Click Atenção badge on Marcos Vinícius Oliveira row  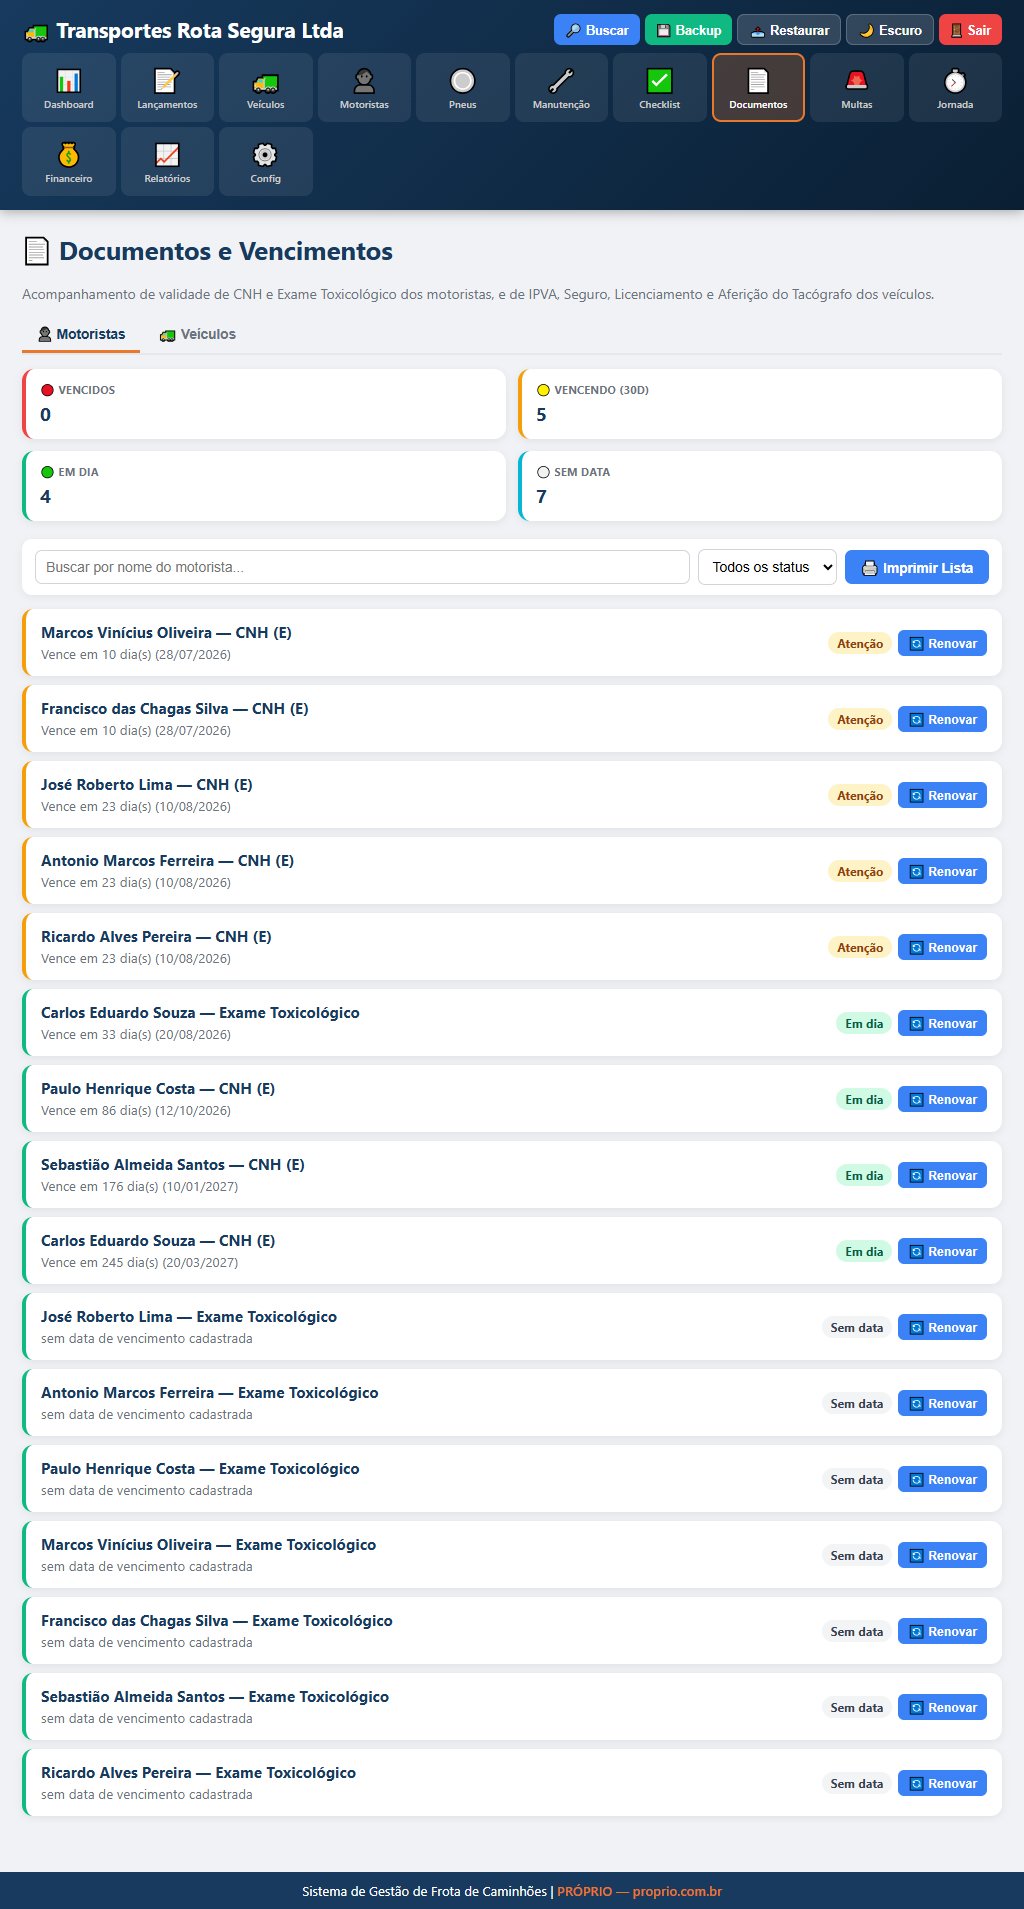pyautogui.click(x=860, y=643)
